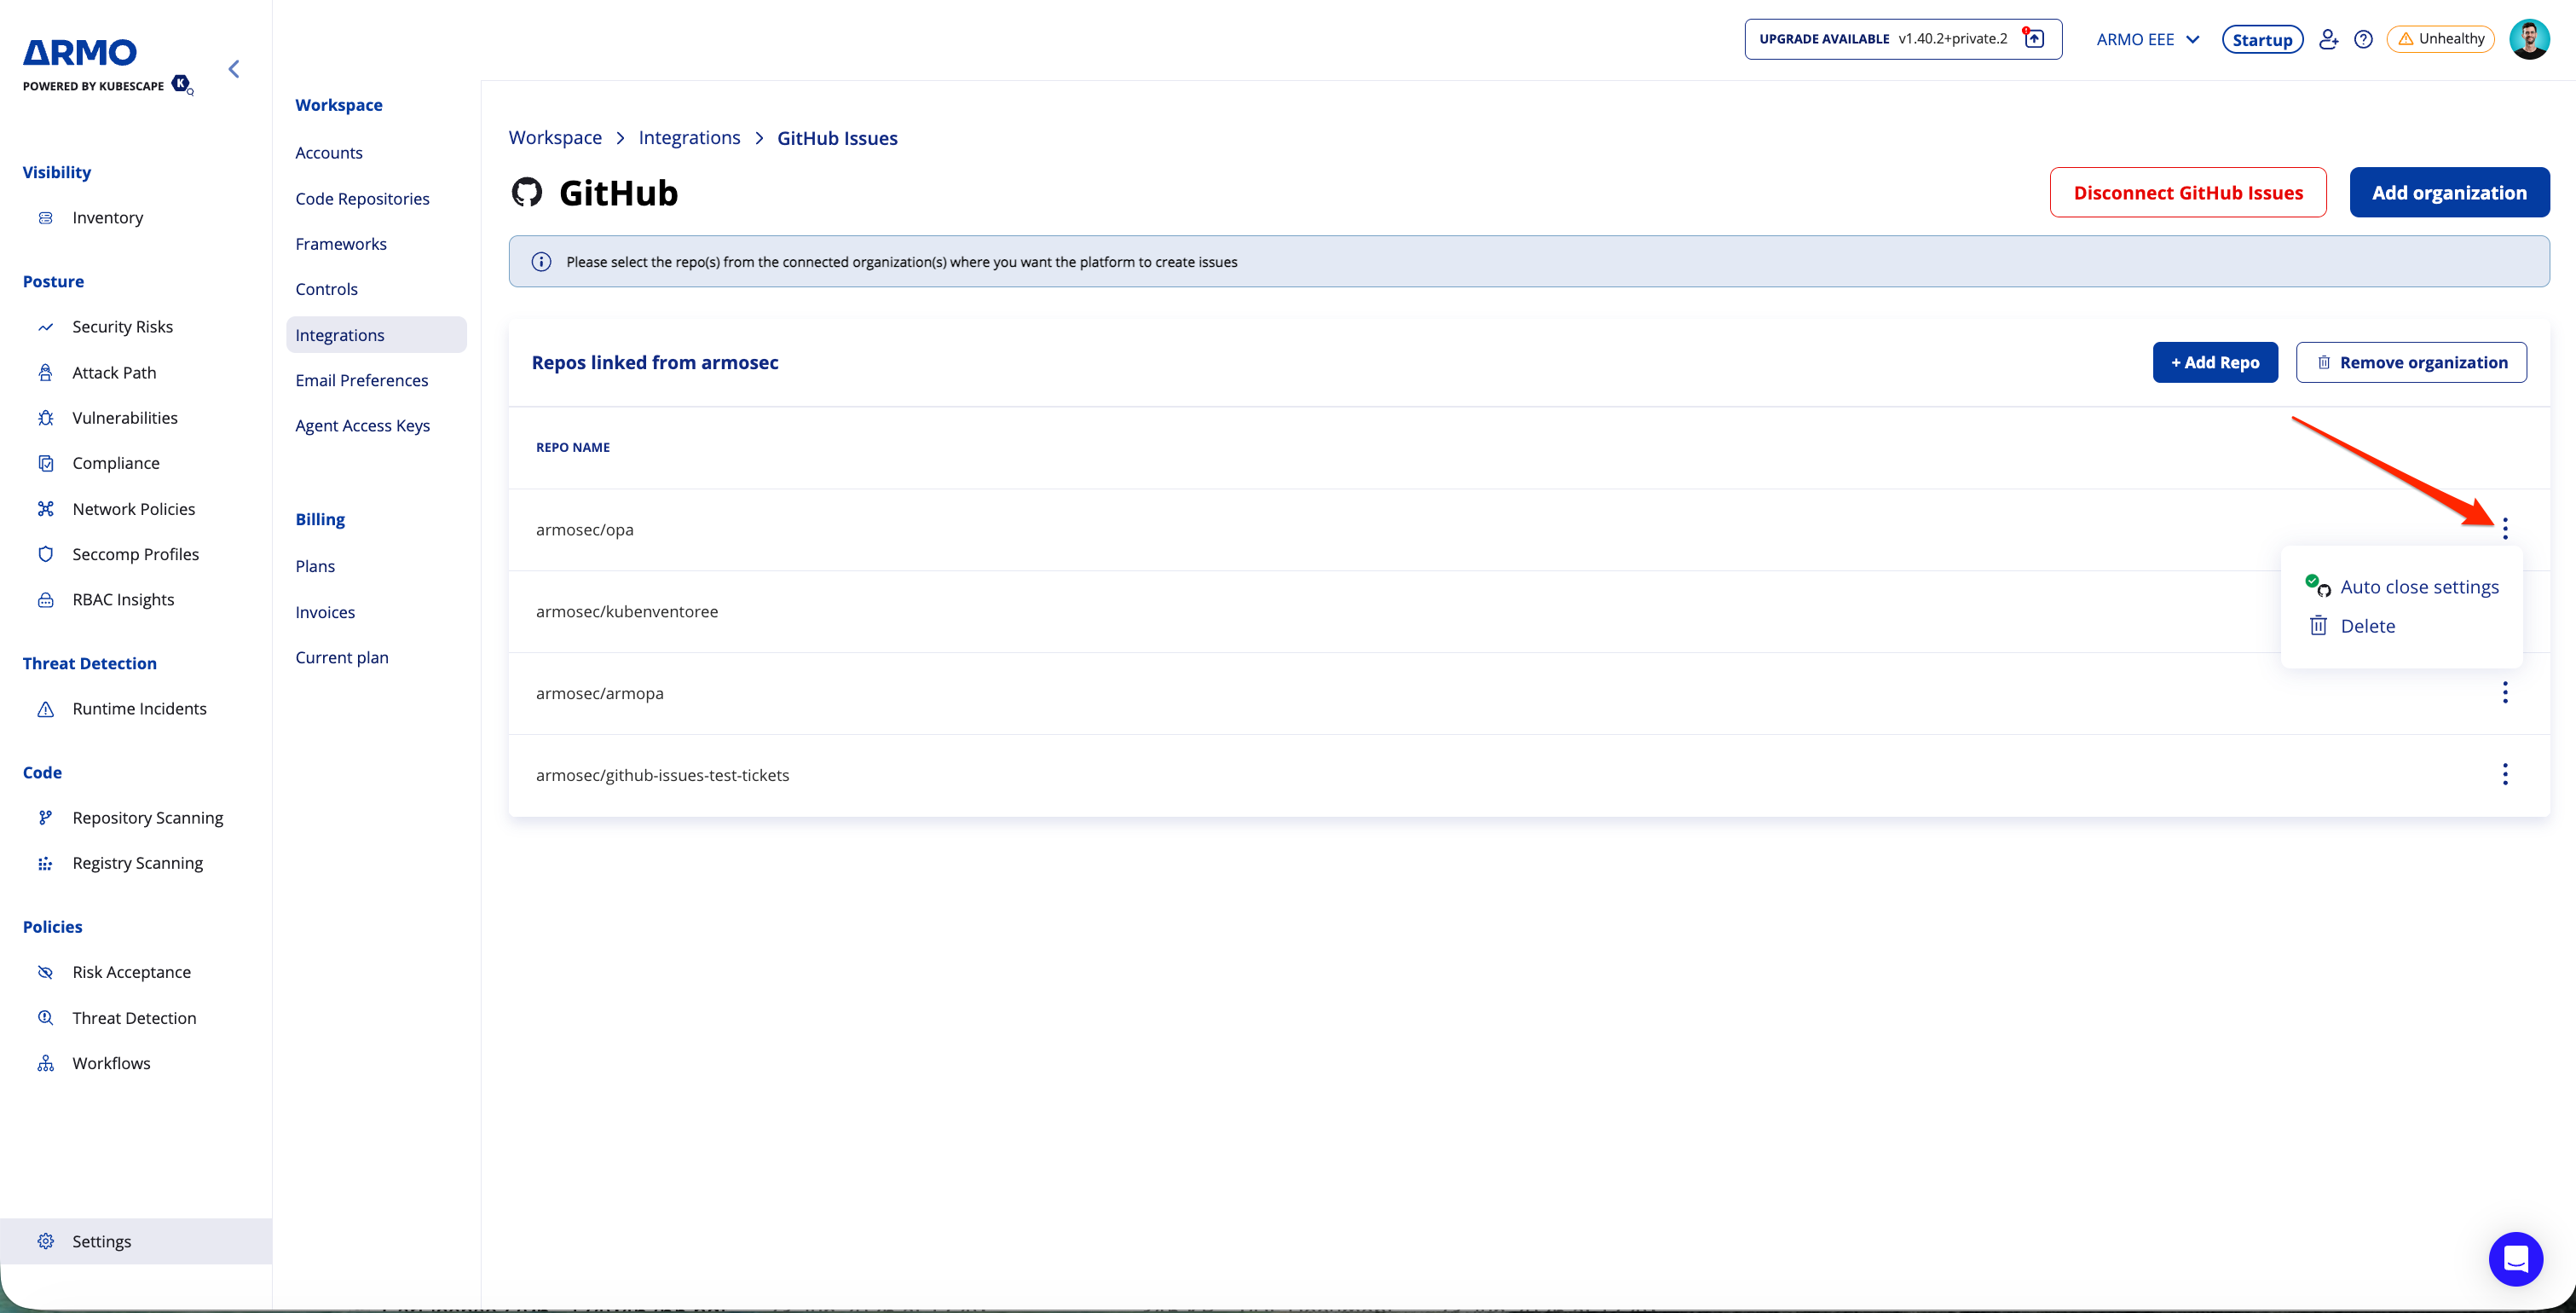Open Accounts in the Workspace menu
Image resolution: width=2576 pixels, height=1313 pixels.
(329, 153)
